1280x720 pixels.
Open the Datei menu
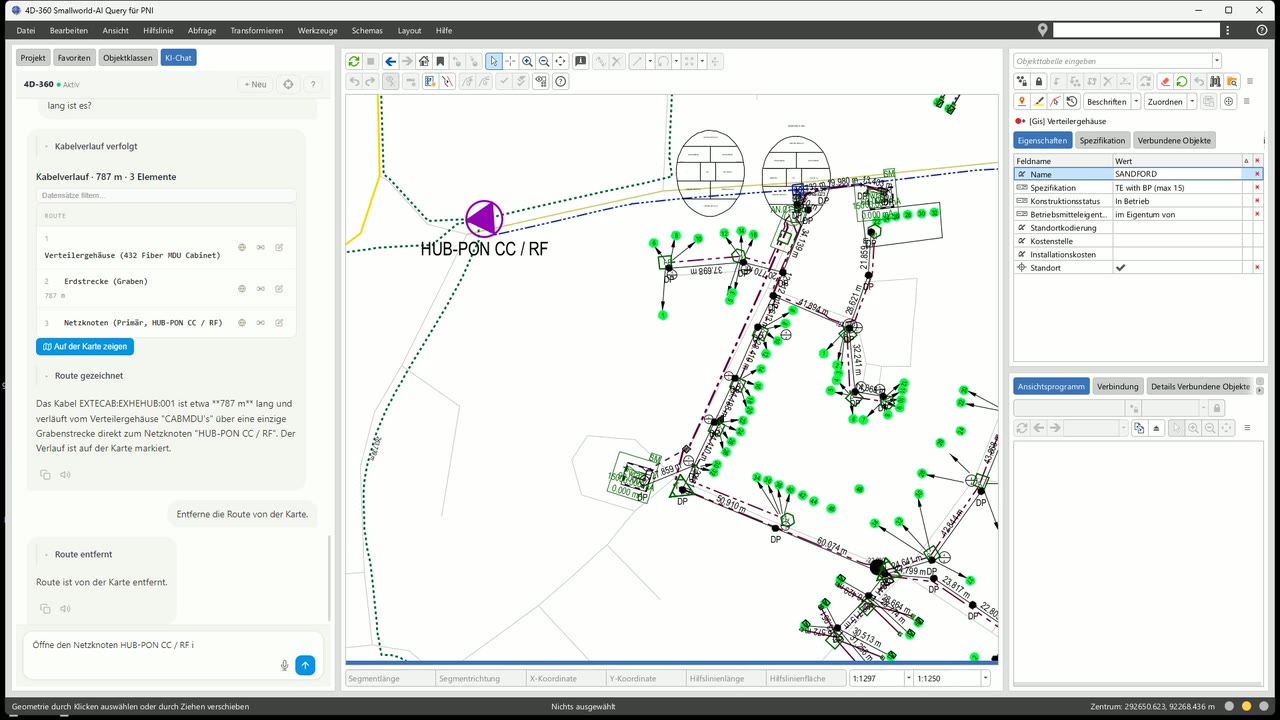coord(26,31)
